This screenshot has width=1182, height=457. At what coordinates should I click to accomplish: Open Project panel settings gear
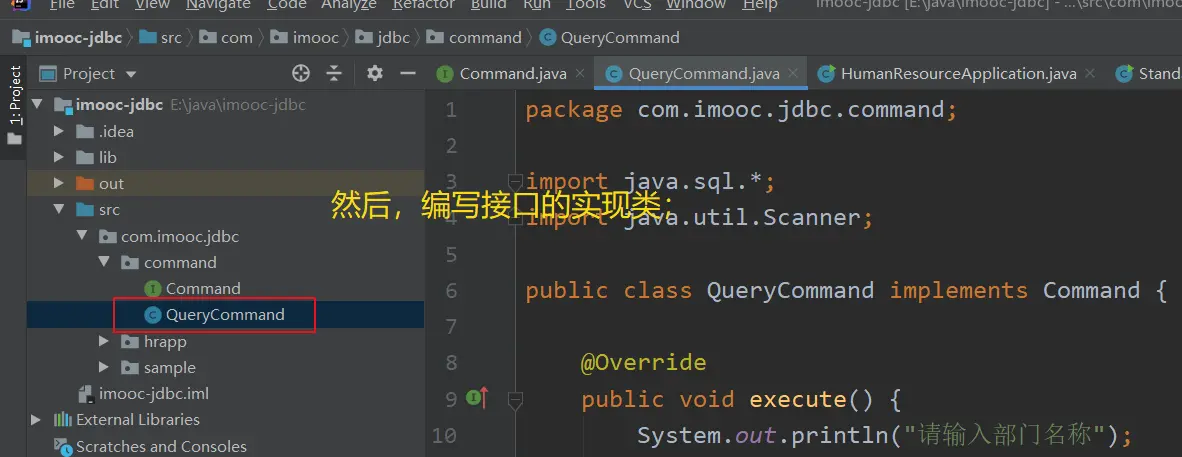click(x=375, y=73)
